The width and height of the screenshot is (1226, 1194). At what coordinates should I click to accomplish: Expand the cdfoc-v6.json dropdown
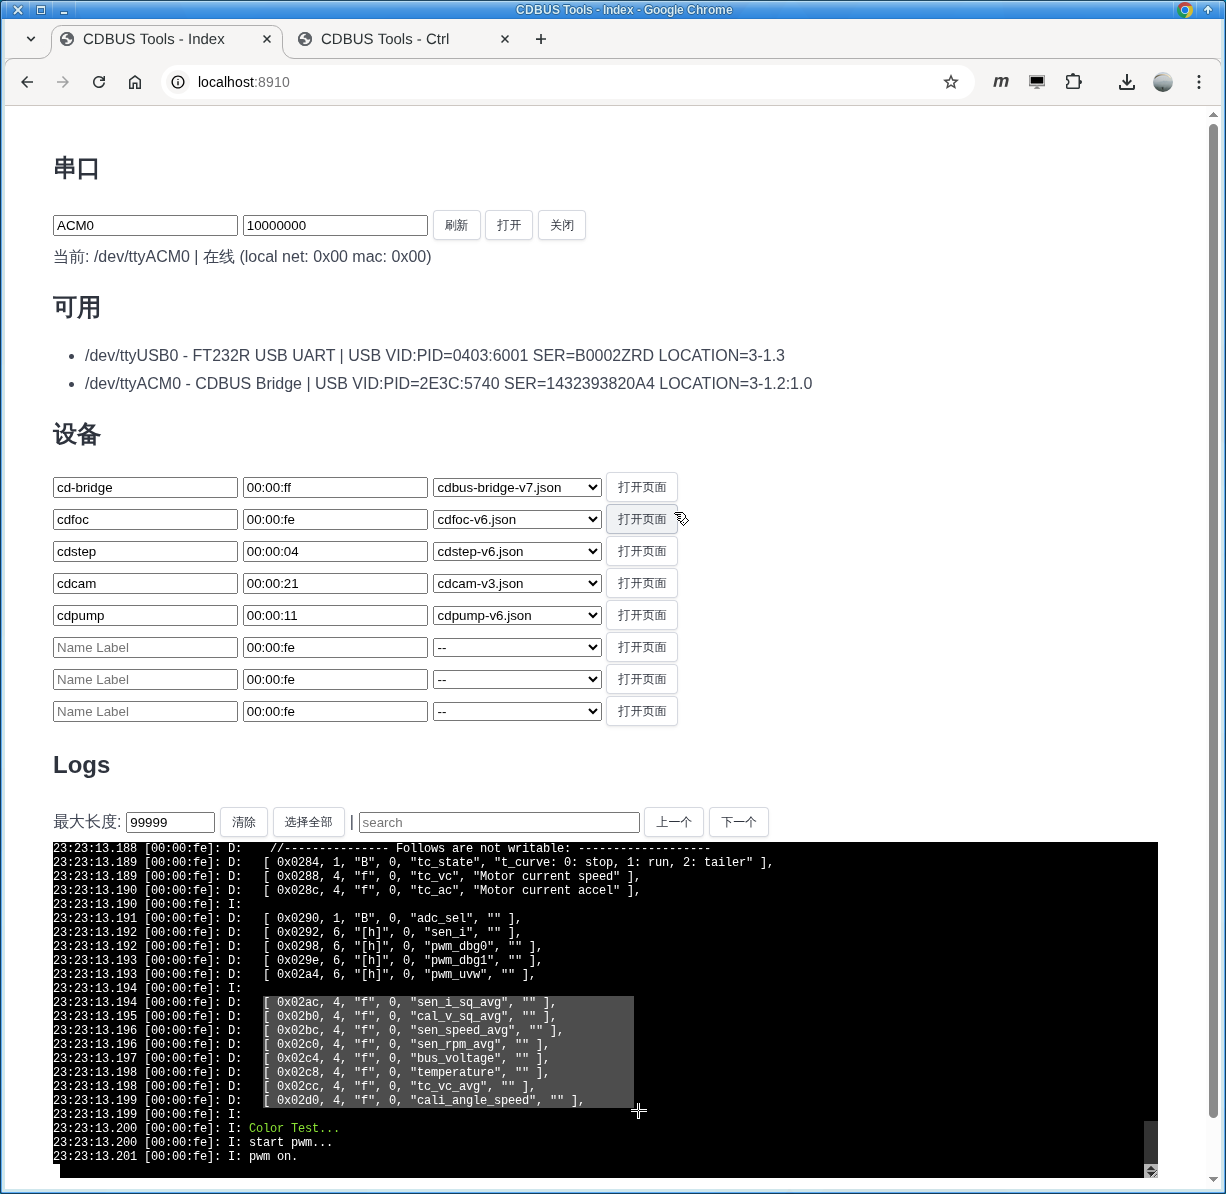pyautogui.click(x=517, y=520)
